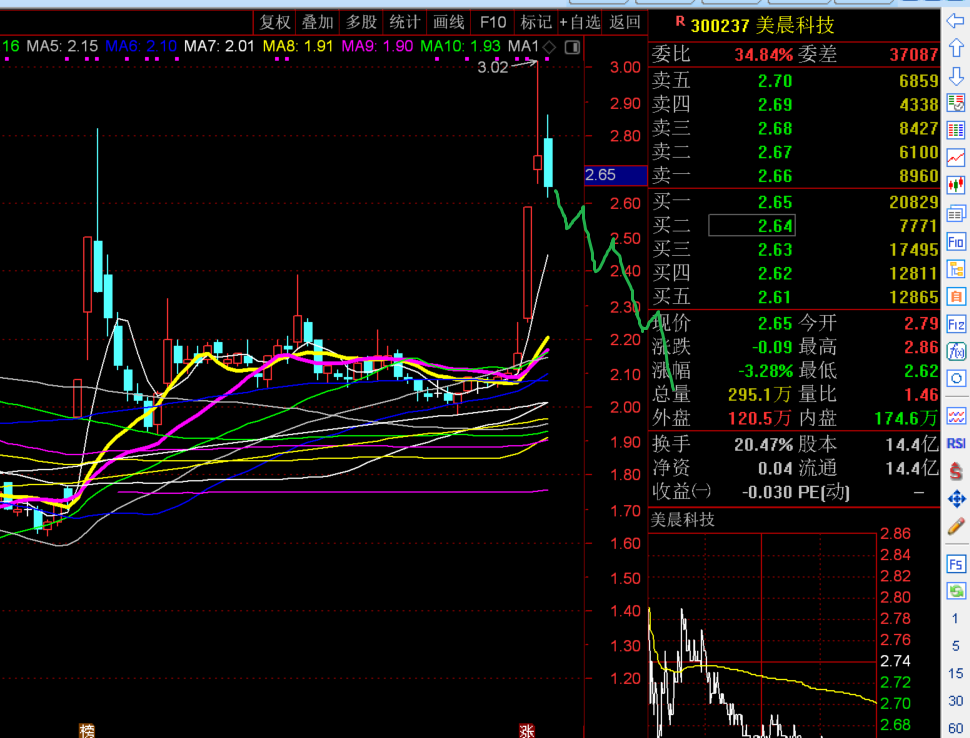Click the 美晨科技 intraday chart title
This screenshot has height=738, width=970.
[682, 520]
